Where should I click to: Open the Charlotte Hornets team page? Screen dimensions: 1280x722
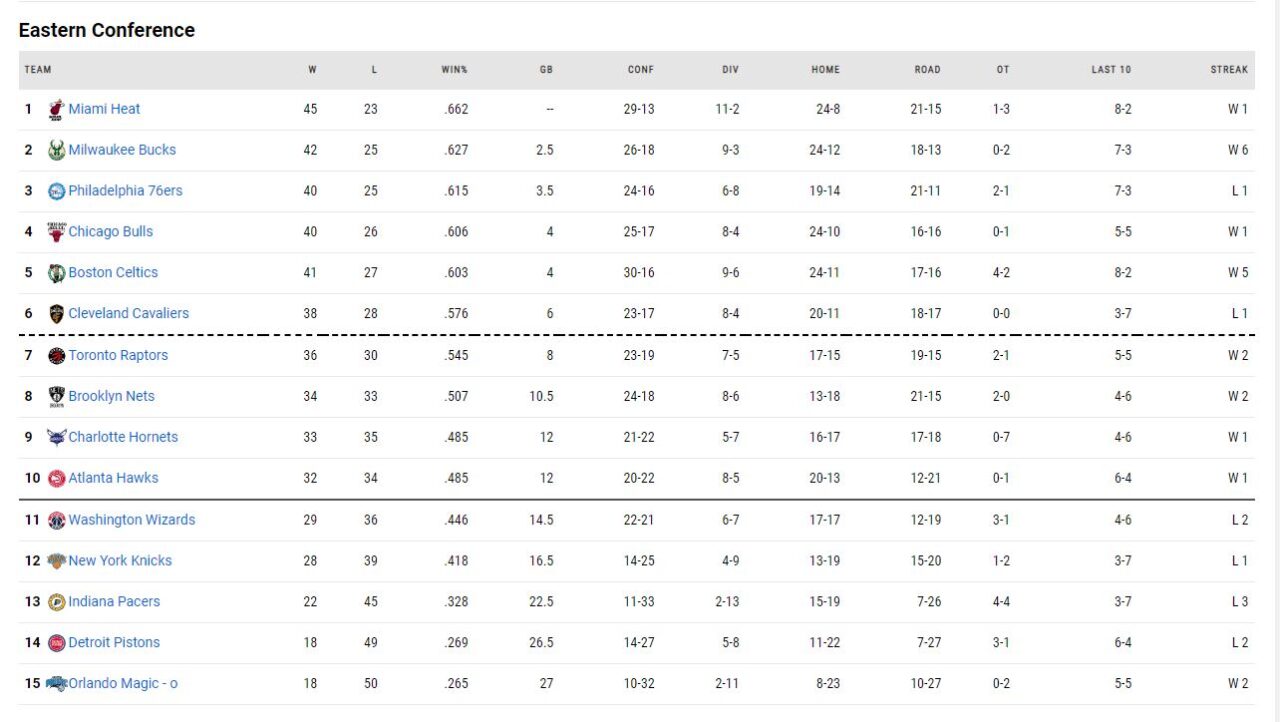[x=123, y=437]
